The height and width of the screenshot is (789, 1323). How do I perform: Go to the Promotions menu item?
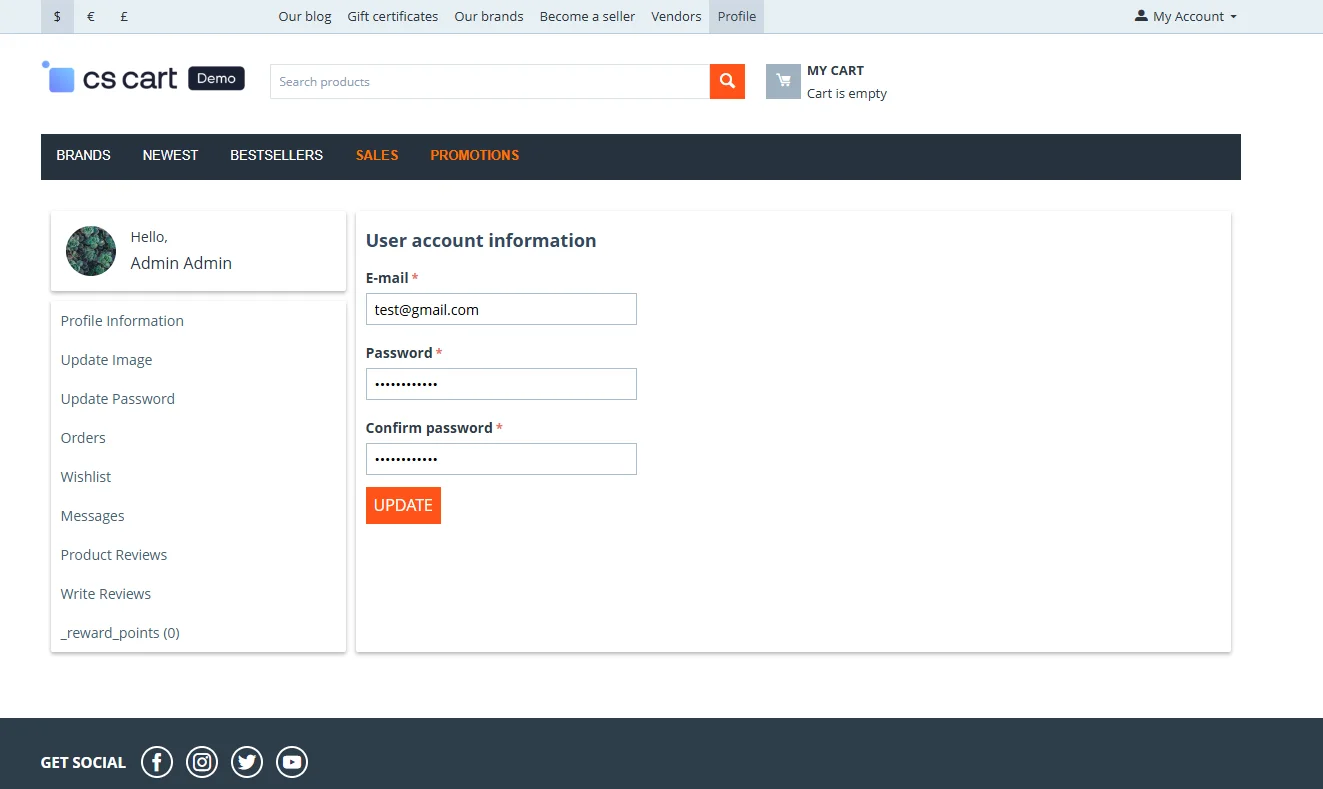click(474, 156)
